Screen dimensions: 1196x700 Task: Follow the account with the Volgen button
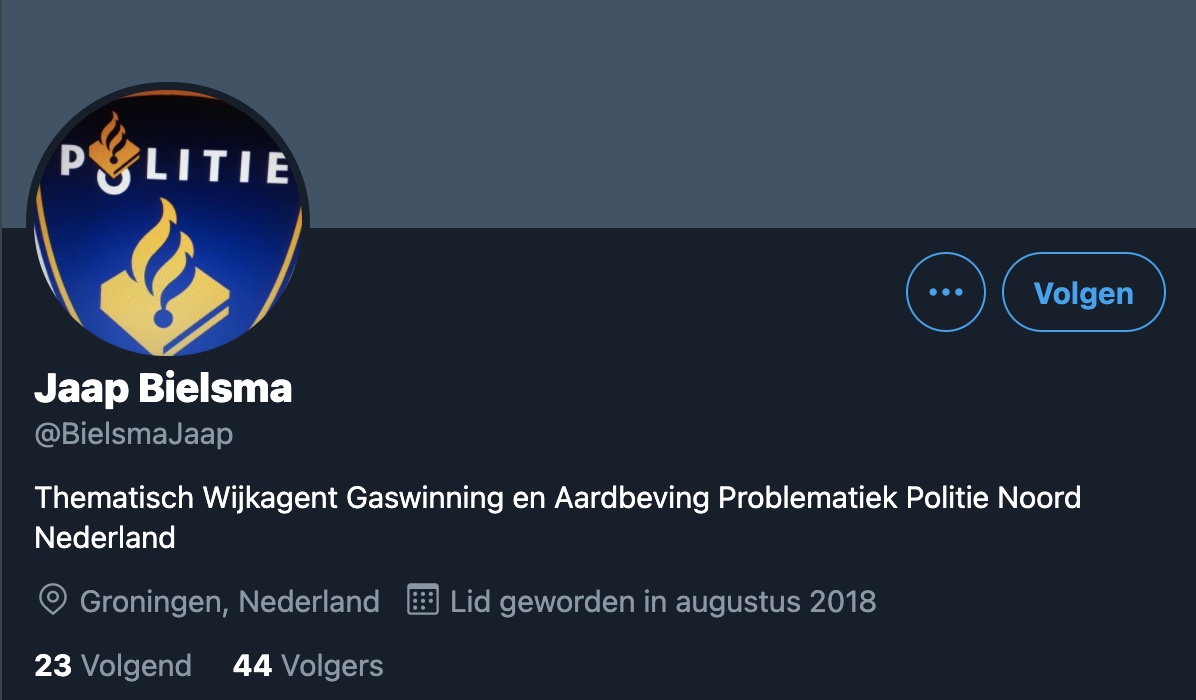coord(1083,292)
